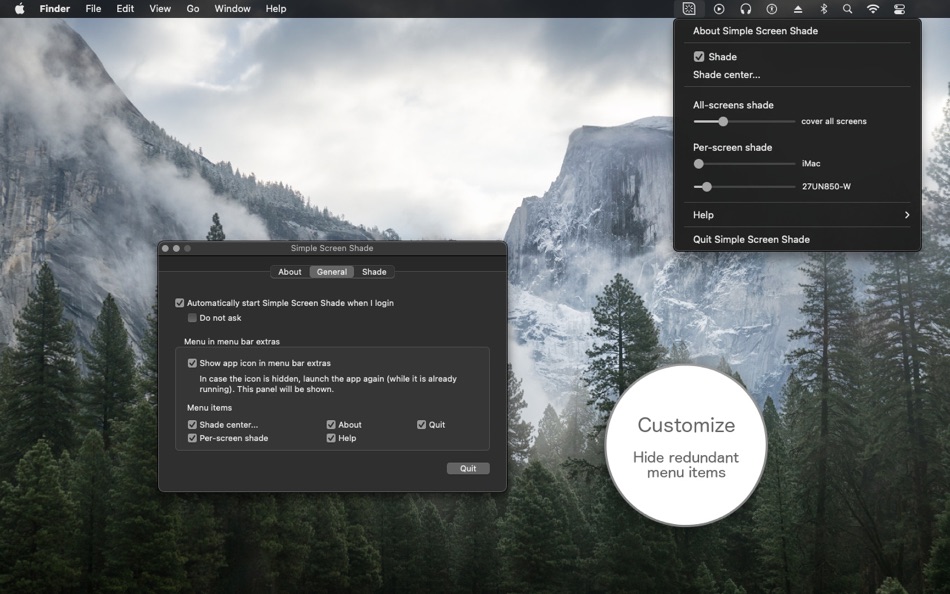The image size is (950, 594).
Task: Open the Help menu in menu bar
Action: [276, 8]
